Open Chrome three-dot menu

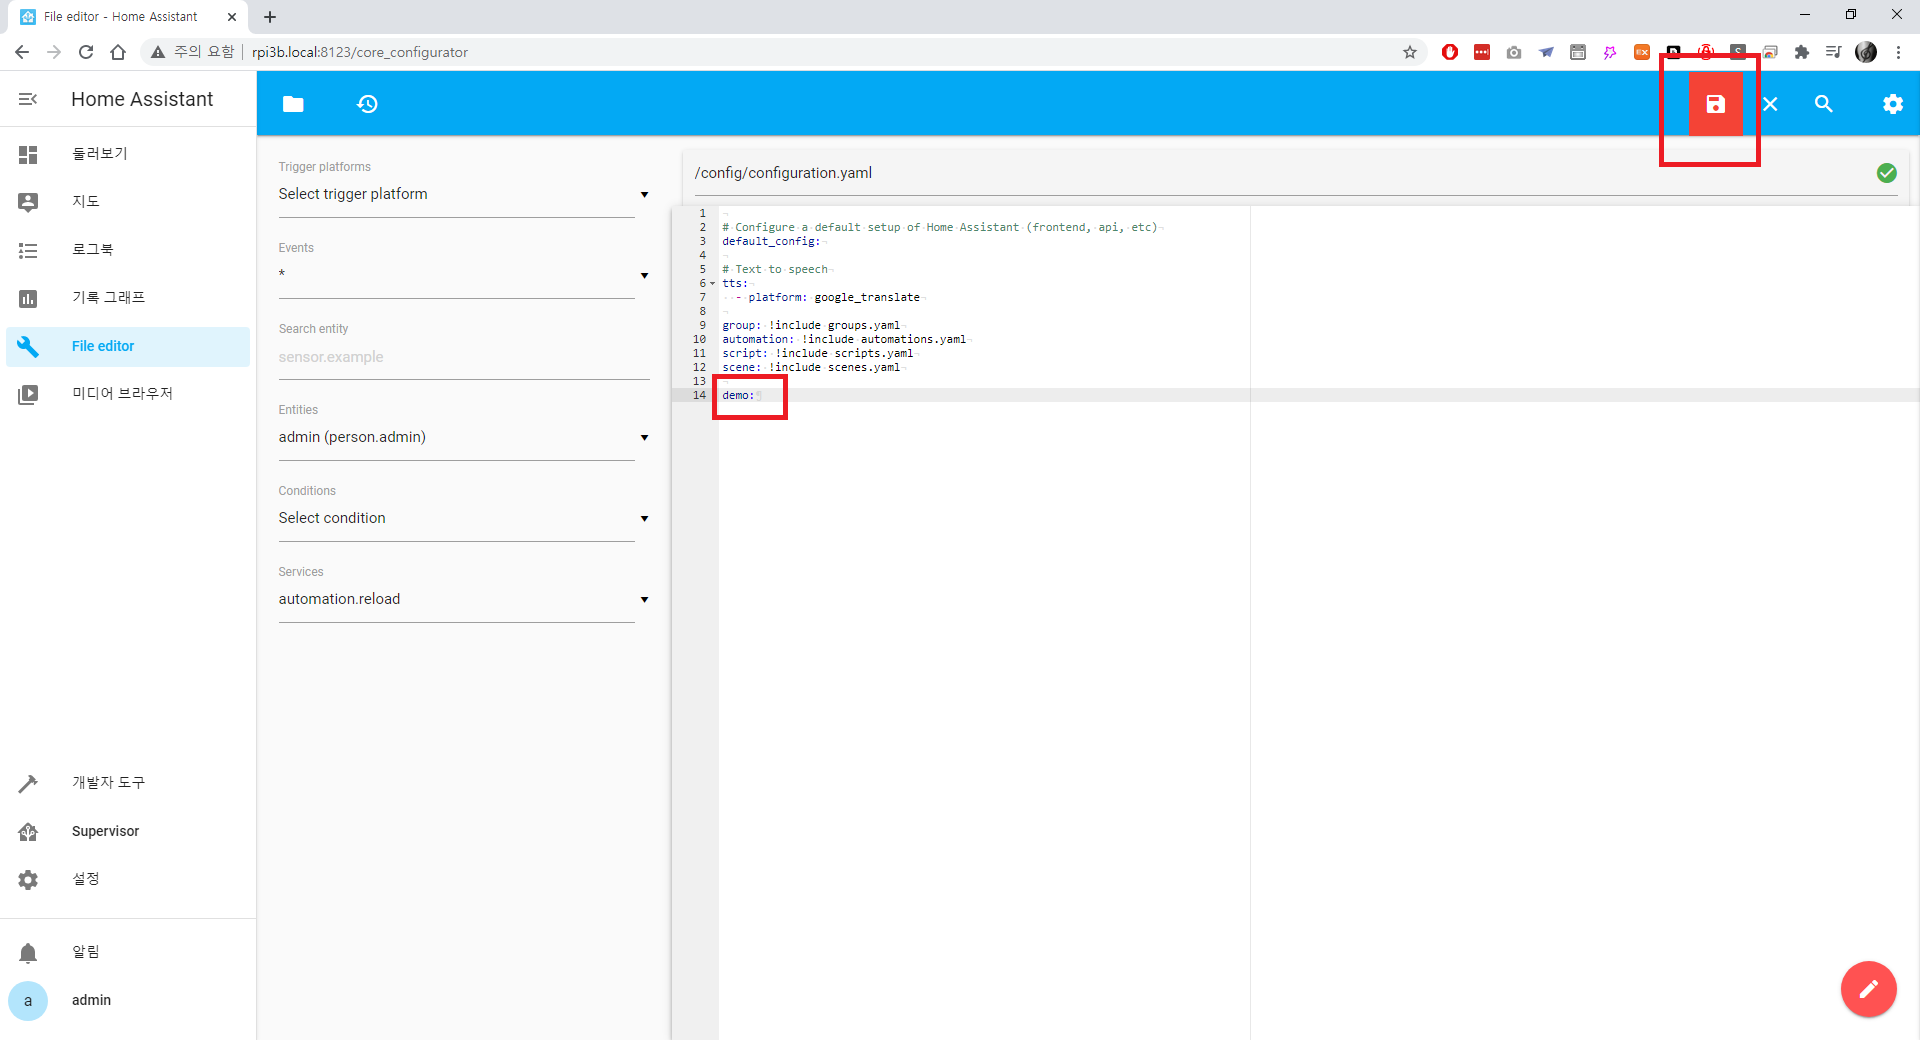[1898, 52]
